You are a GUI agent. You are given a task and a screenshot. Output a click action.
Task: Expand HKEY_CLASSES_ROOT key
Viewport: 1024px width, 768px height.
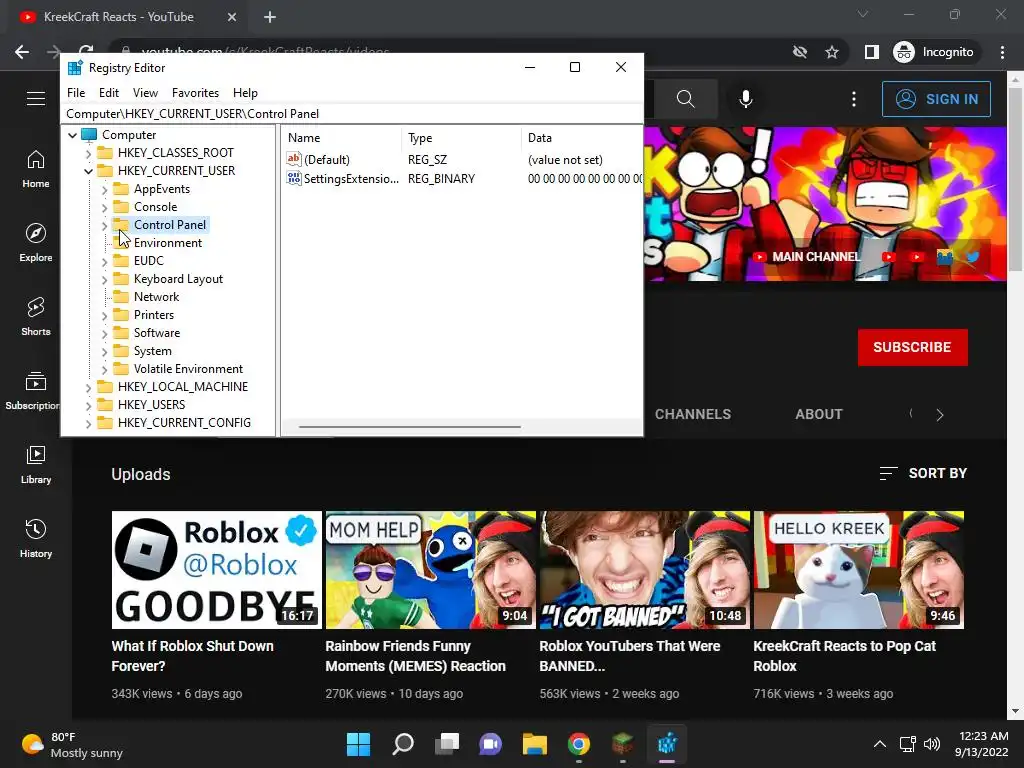(x=88, y=153)
